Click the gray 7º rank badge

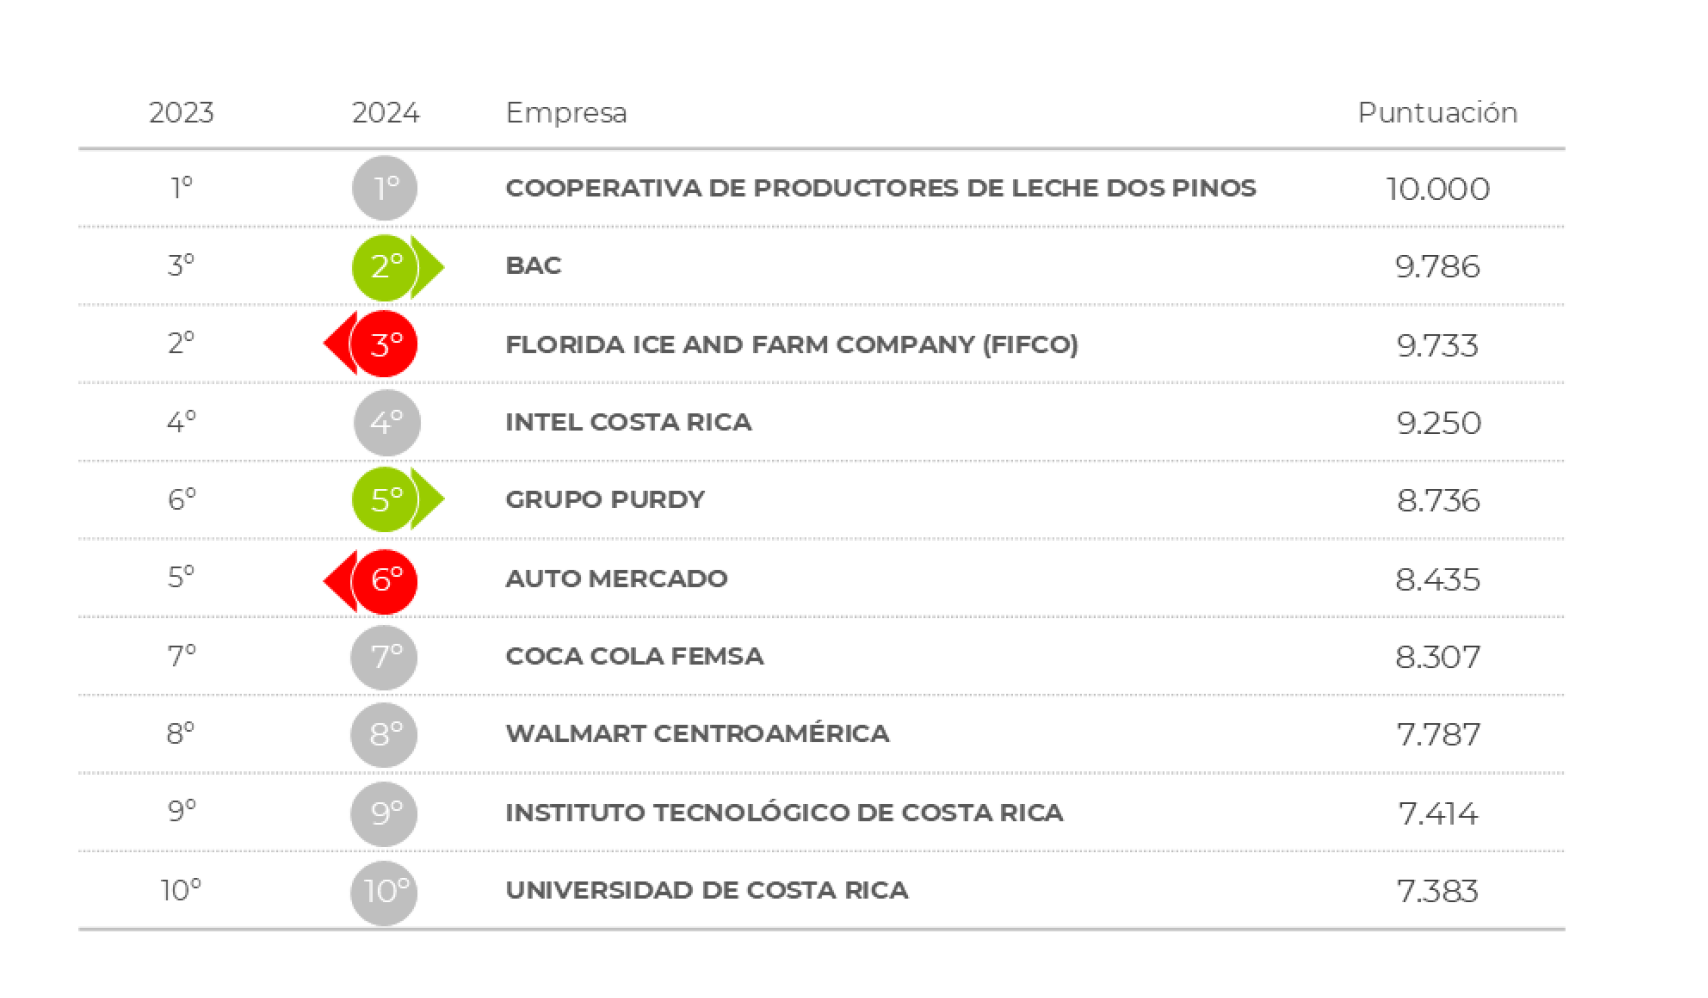click(x=385, y=657)
